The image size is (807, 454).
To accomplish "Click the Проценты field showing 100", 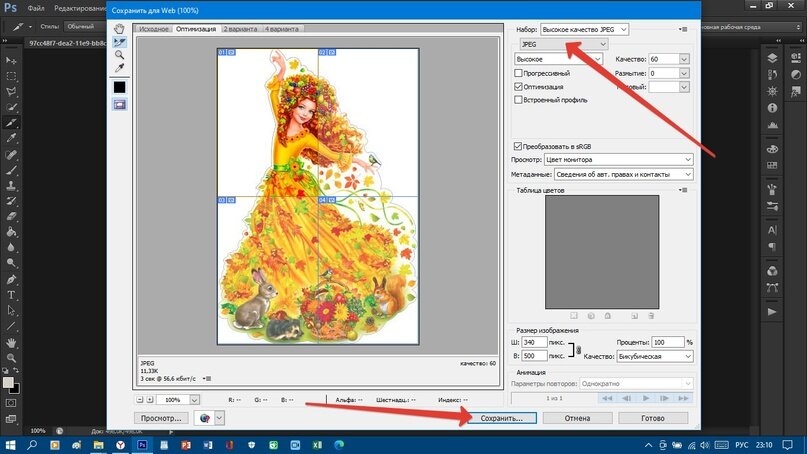I will tap(668, 342).
